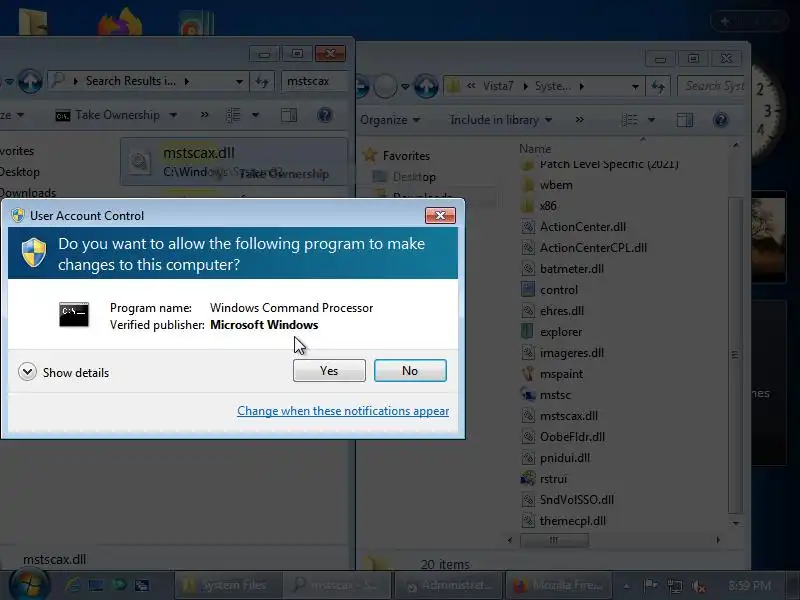This screenshot has height=600, width=800.
Task: Select mspaint file icon
Action: [528, 373]
